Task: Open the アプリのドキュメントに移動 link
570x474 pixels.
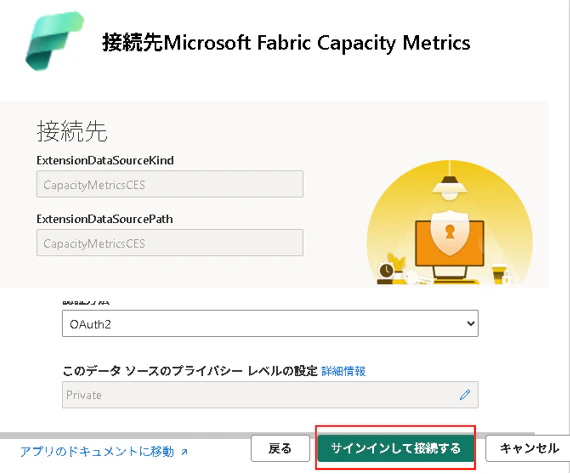Action: [x=97, y=451]
